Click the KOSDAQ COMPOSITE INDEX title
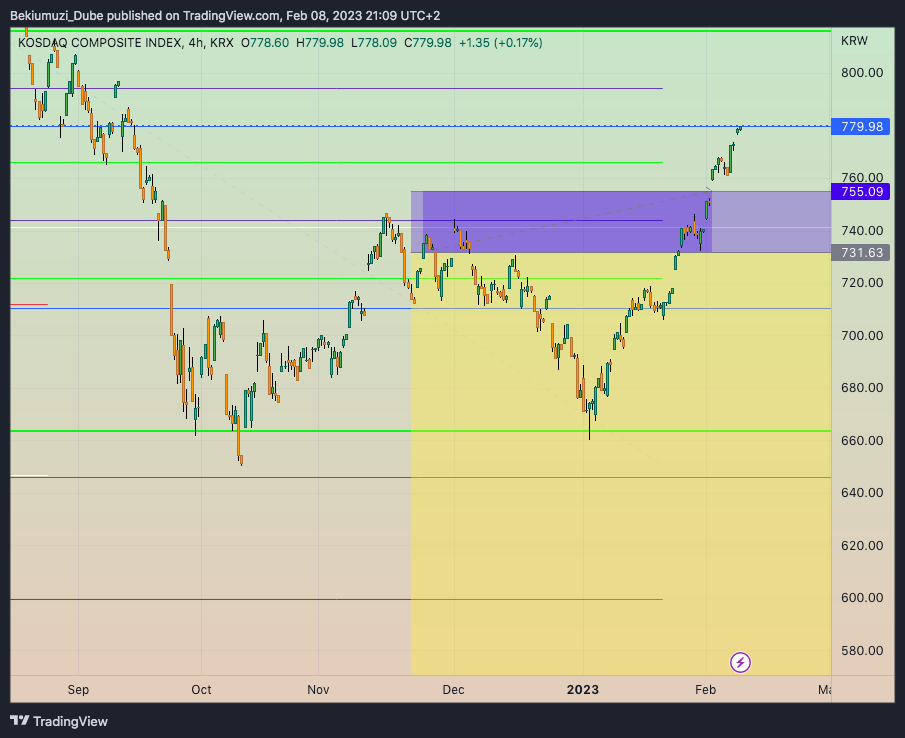 click(99, 43)
